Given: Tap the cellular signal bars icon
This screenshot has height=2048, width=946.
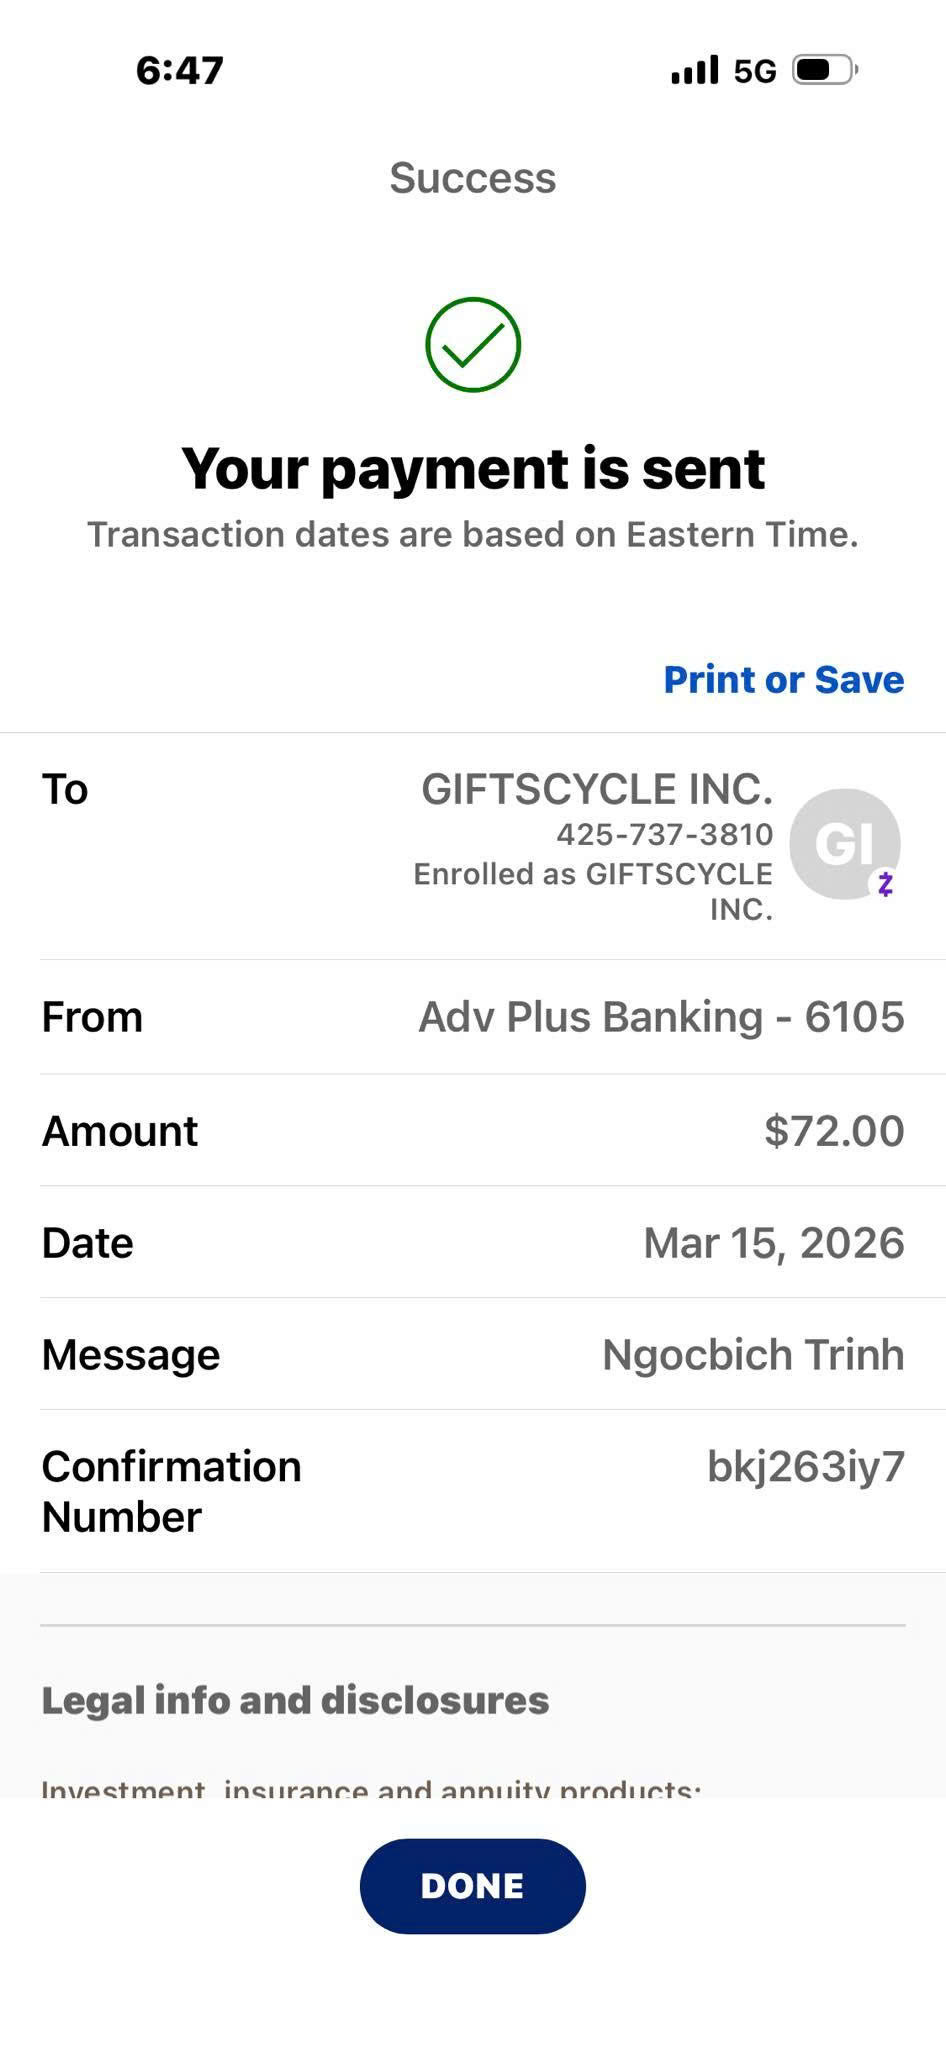Looking at the screenshot, I should 695,70.
